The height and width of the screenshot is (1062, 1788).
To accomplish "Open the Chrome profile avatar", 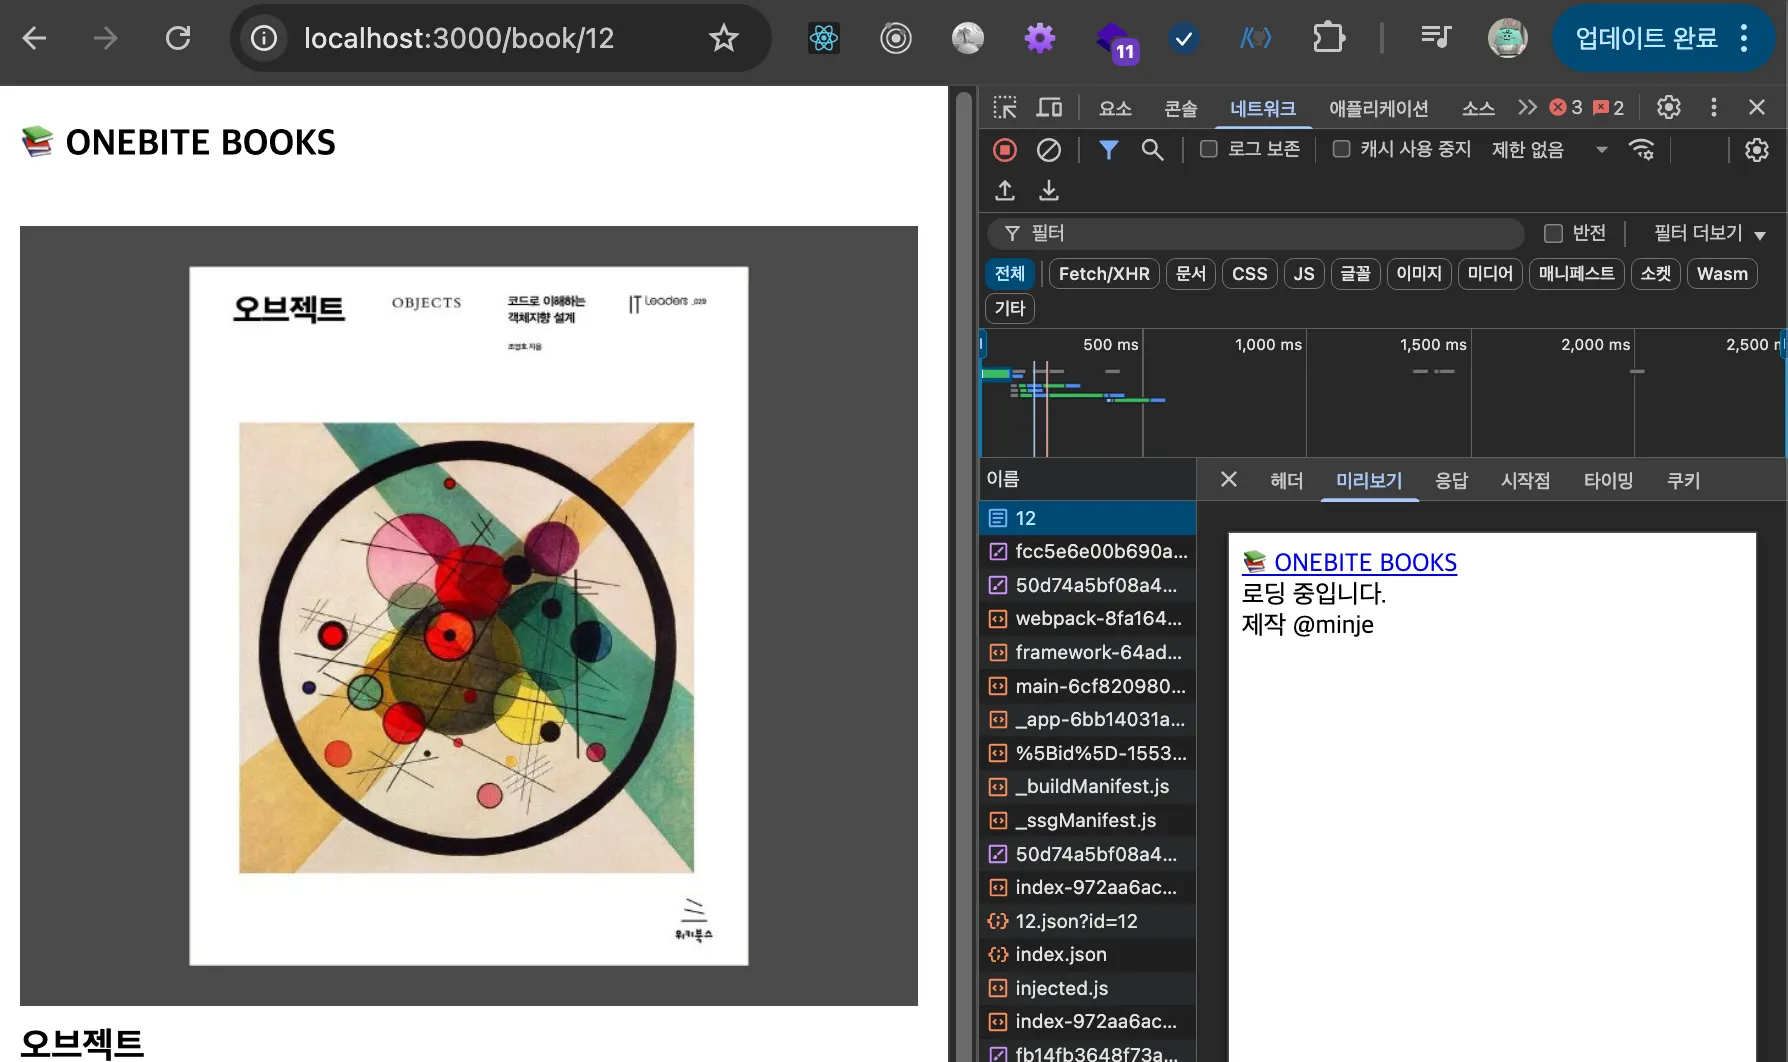I will click(x=1507, y=38).
